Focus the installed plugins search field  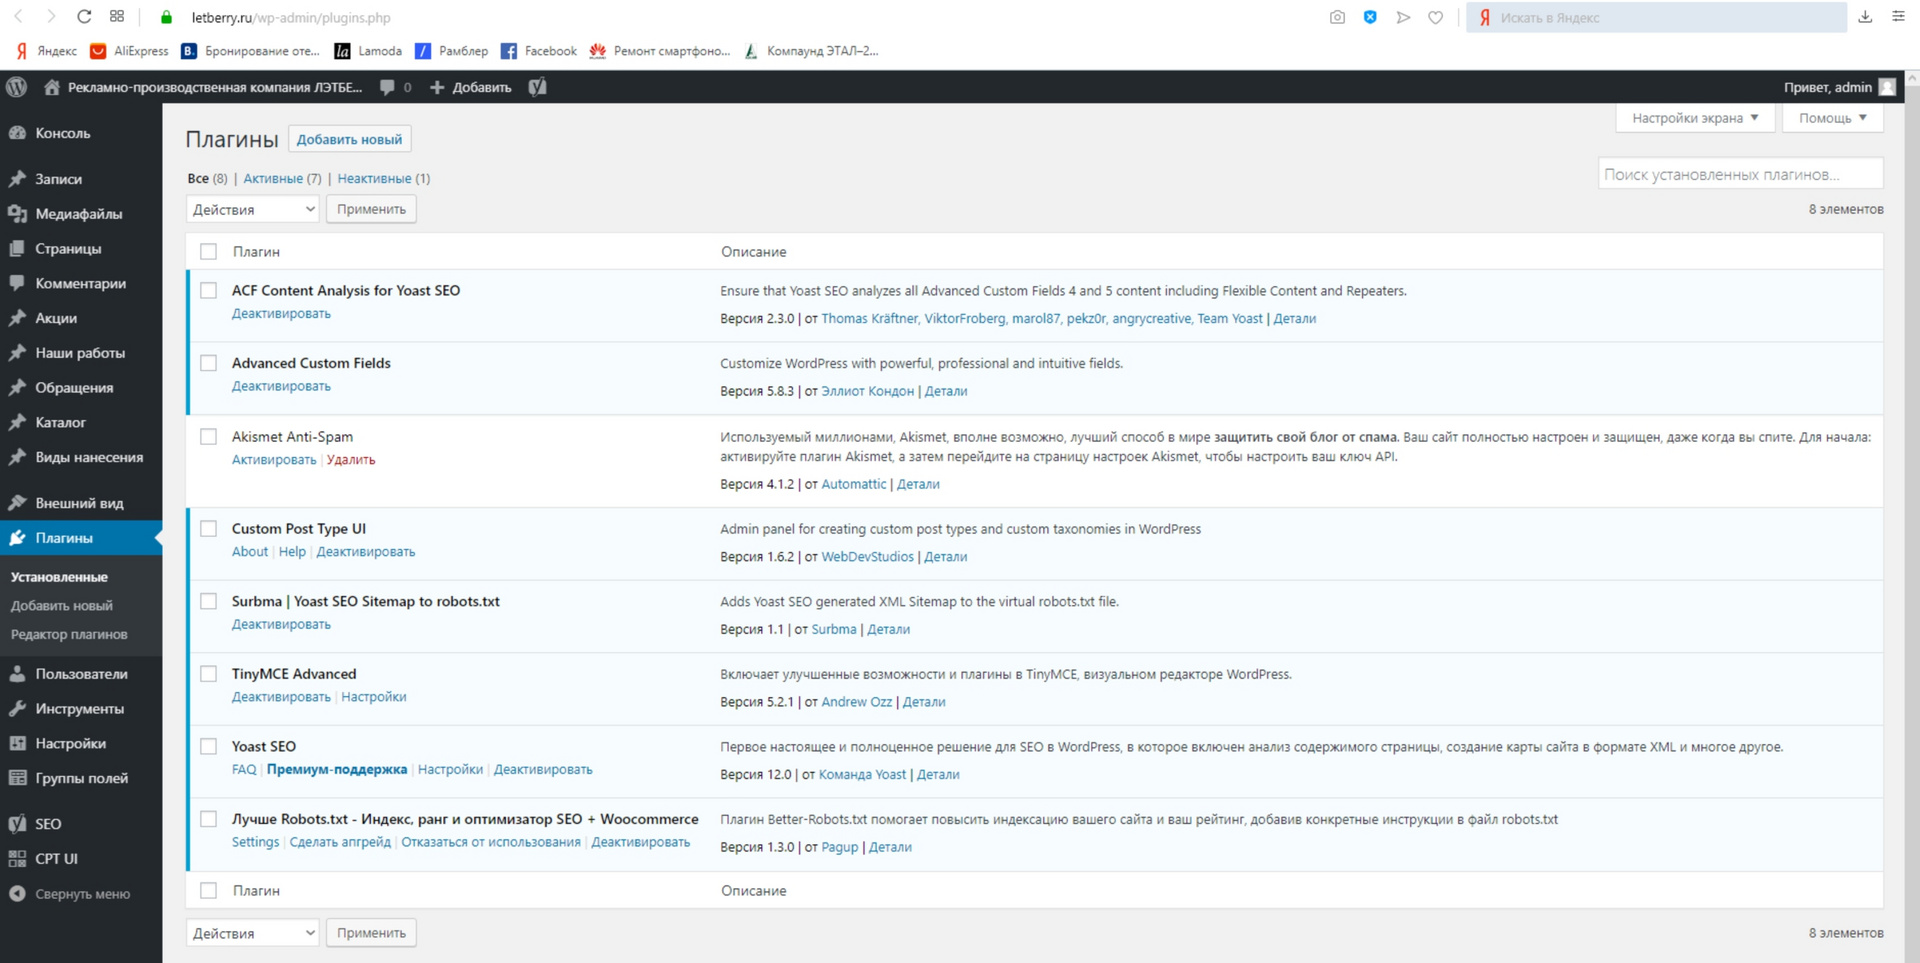click(x=1740, y=175)
